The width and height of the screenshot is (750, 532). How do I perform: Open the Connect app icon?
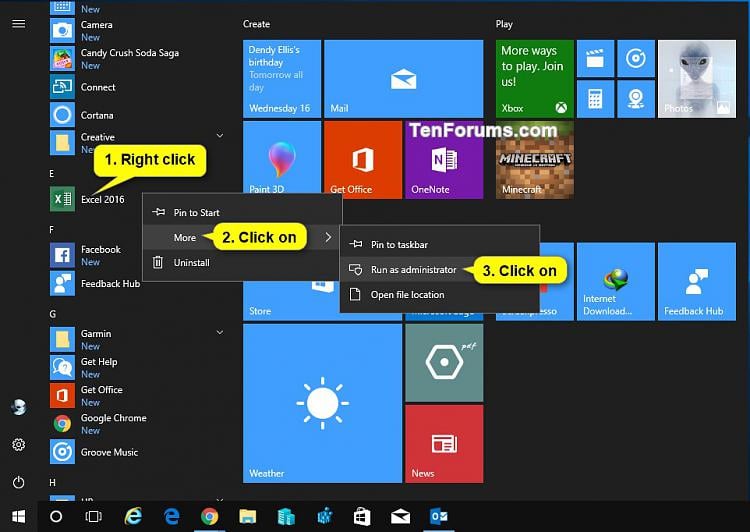coord(62,87)
